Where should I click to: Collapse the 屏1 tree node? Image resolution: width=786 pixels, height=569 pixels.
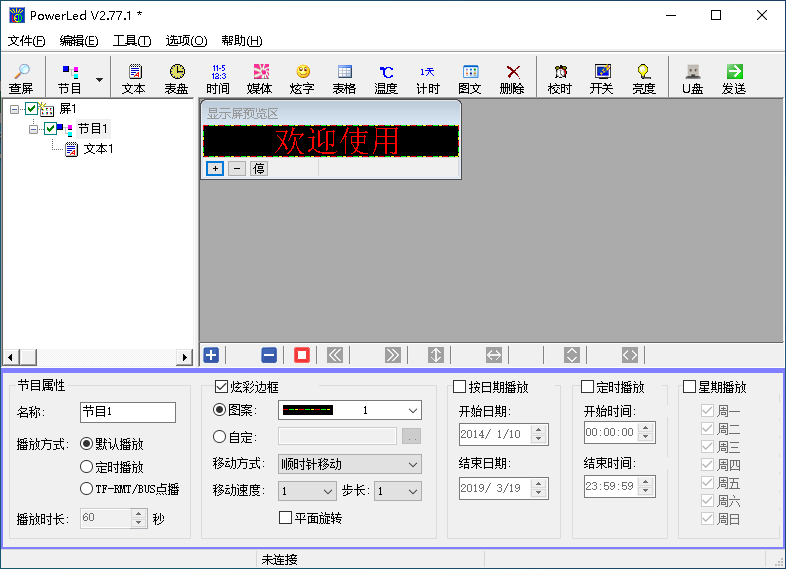point(14,109)
